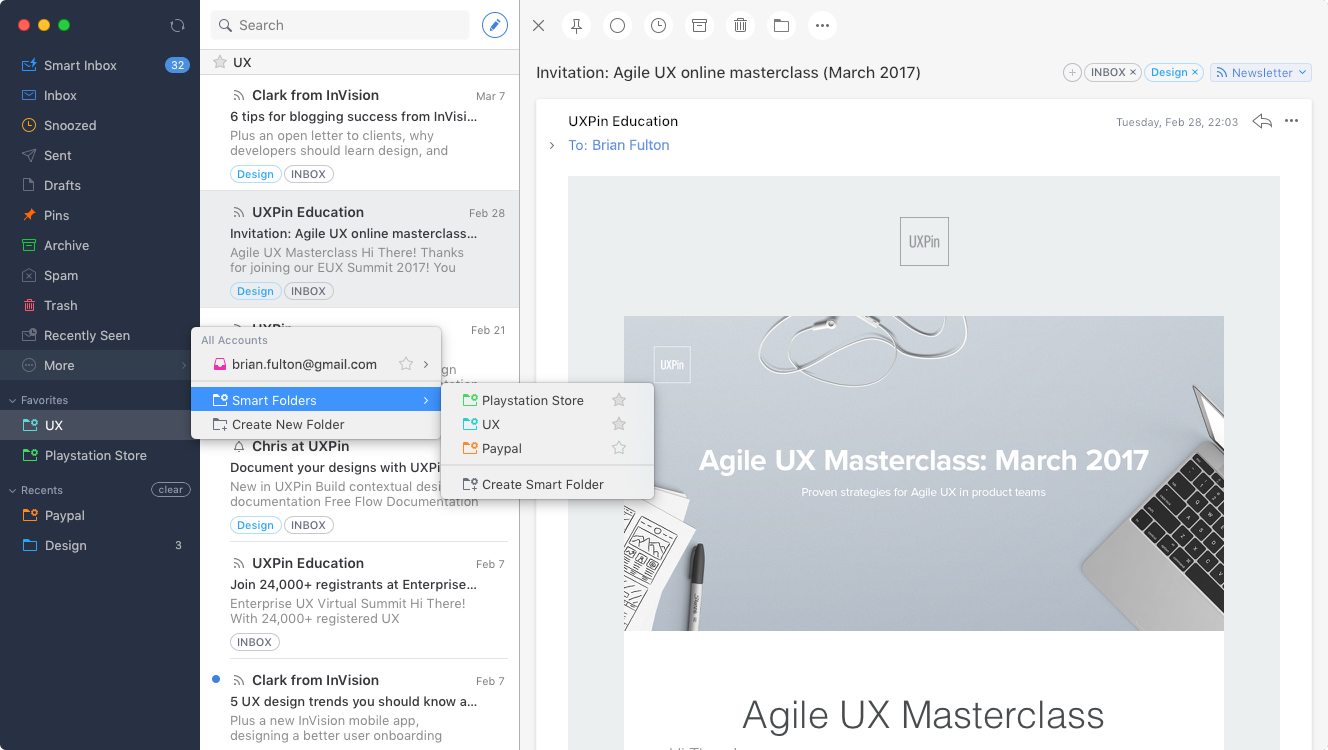Screen dimensions: 1328x750
Task: Expand the brian.fulton@gmail.com submenu arrow
Action: (426, 364)
